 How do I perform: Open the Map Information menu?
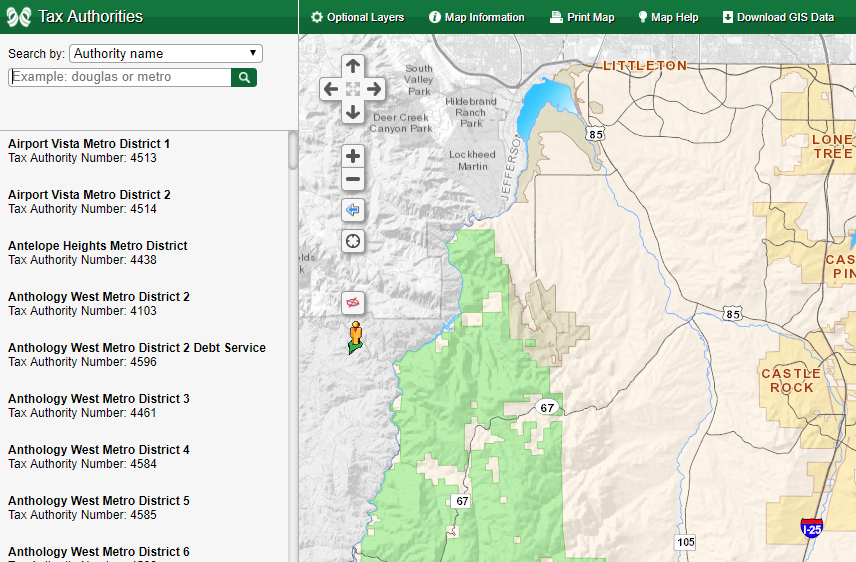(476, 17)
